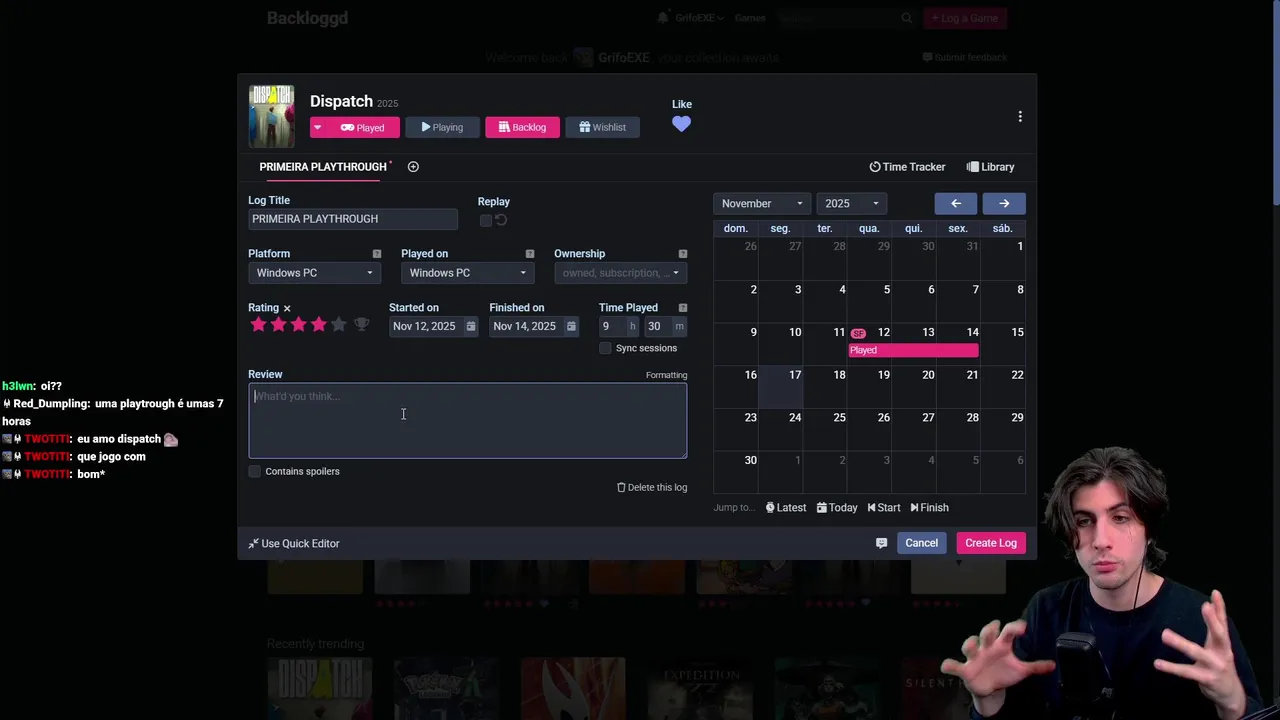Click the Dispatch cover art thumbnail
Screen dimensions: 1280x720
coord(272,117)
